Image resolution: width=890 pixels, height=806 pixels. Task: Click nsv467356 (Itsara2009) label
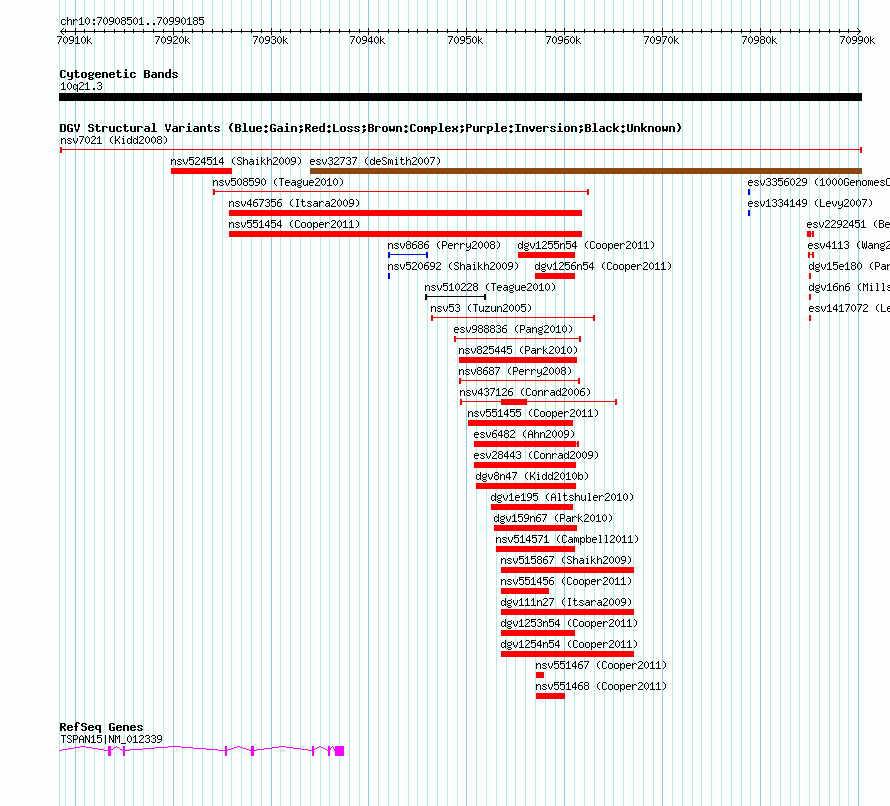coord(294,203)
